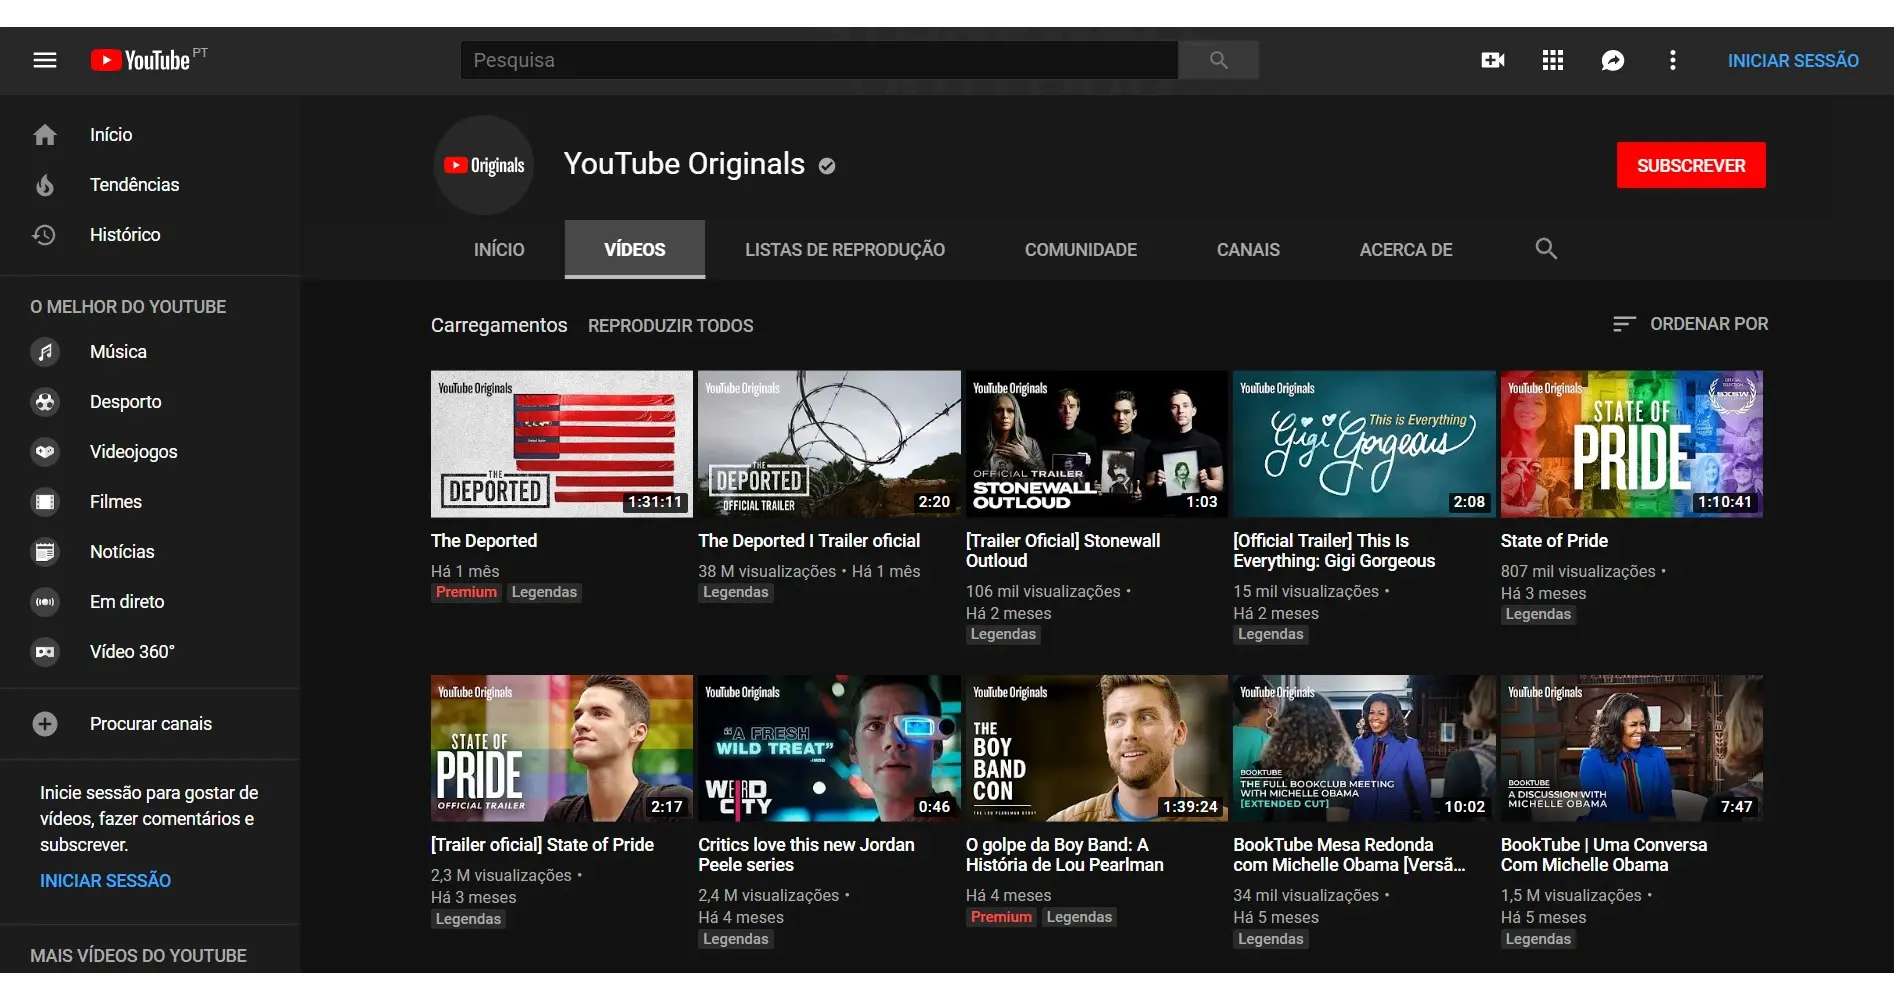Click the YouTube logo
1894x1000 pixels.
(x=141, y=60)
